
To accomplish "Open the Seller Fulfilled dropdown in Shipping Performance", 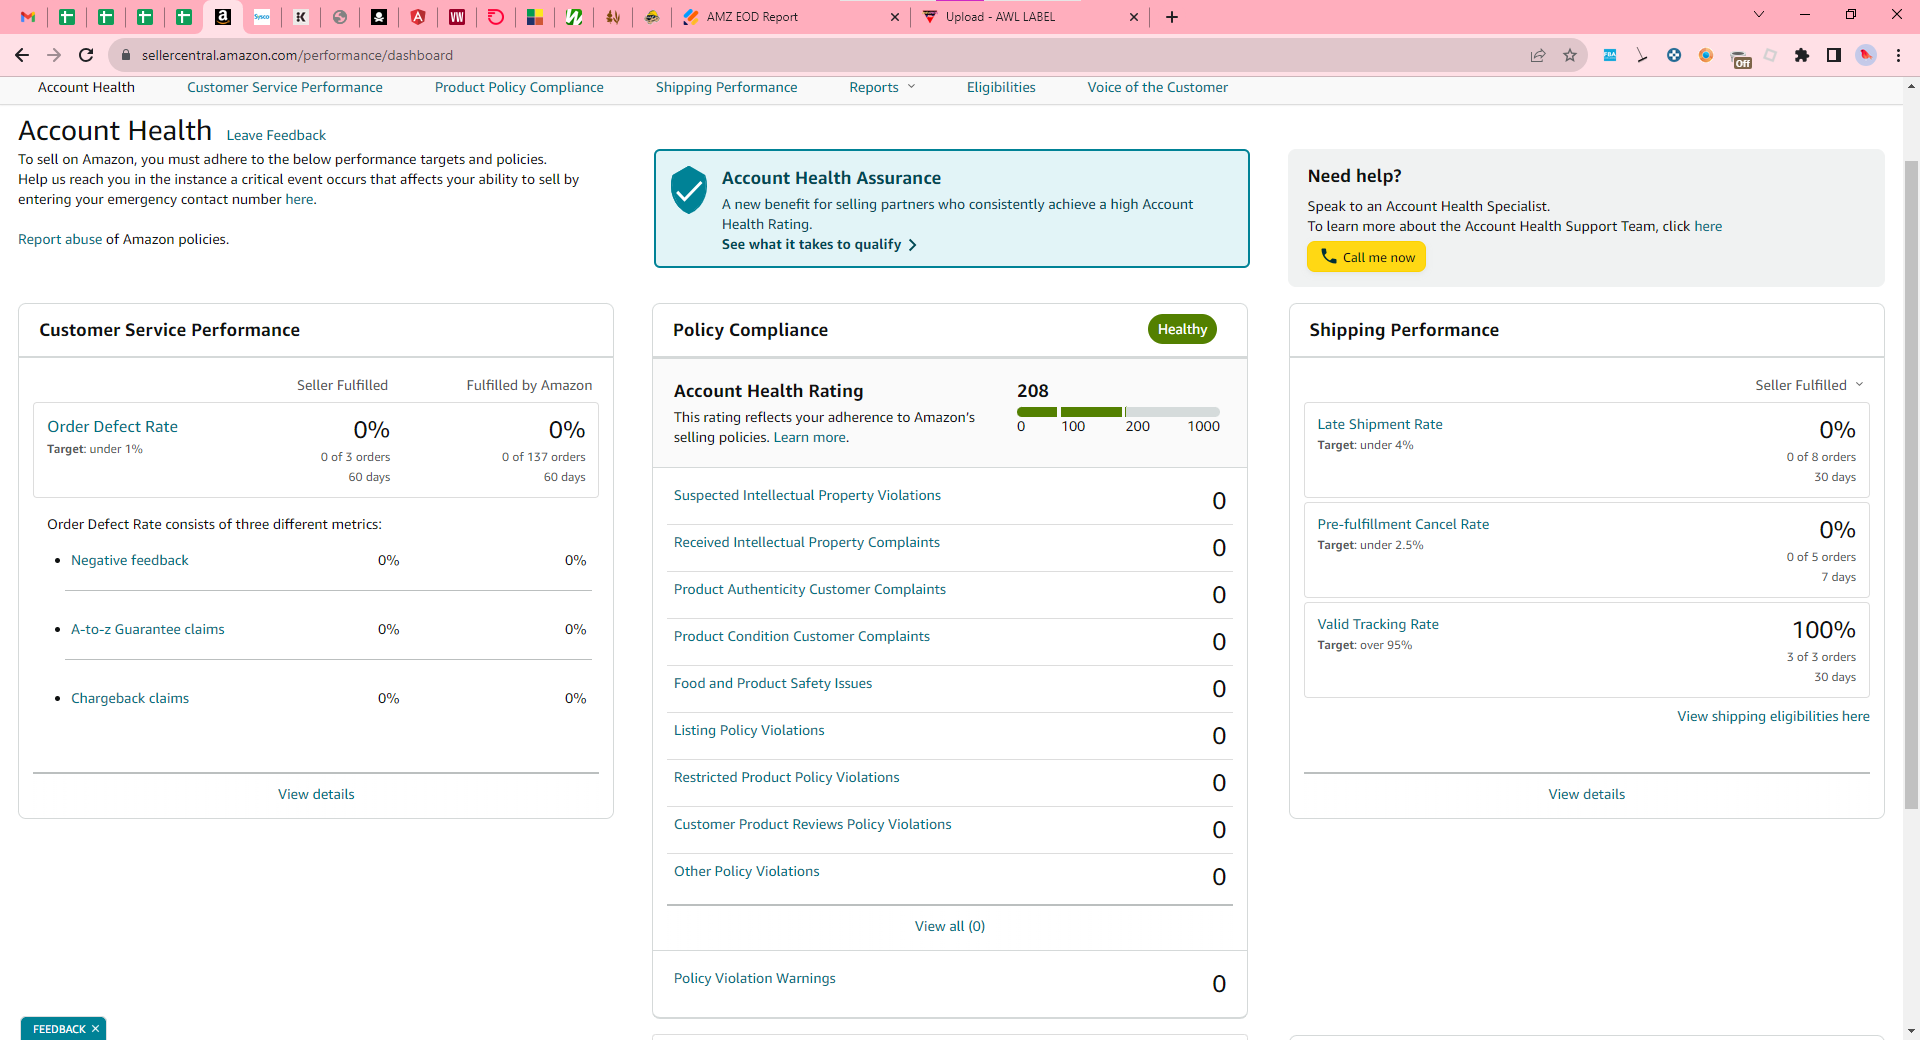I will coord(1809,385).
